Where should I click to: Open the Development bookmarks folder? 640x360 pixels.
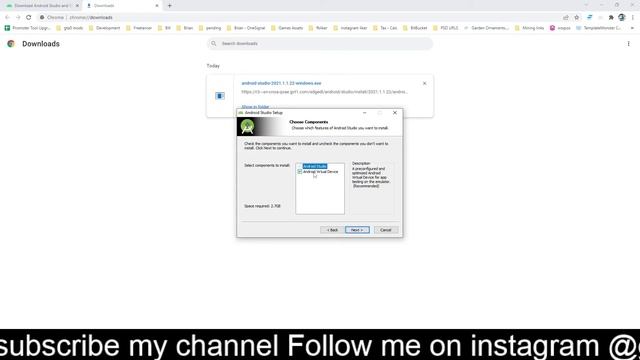point(104,28)
